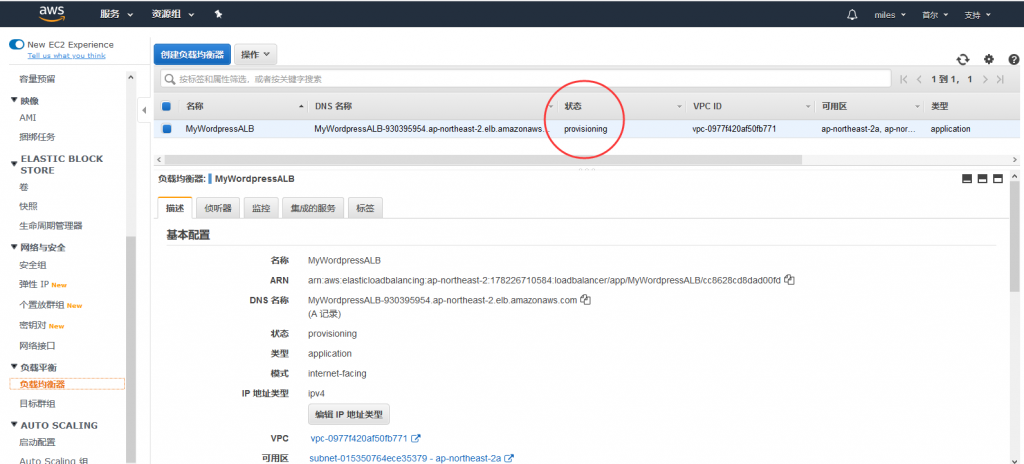Screen dimensions: 1024x464
Task: Set details pane to split layout
Action: point(982,178)
